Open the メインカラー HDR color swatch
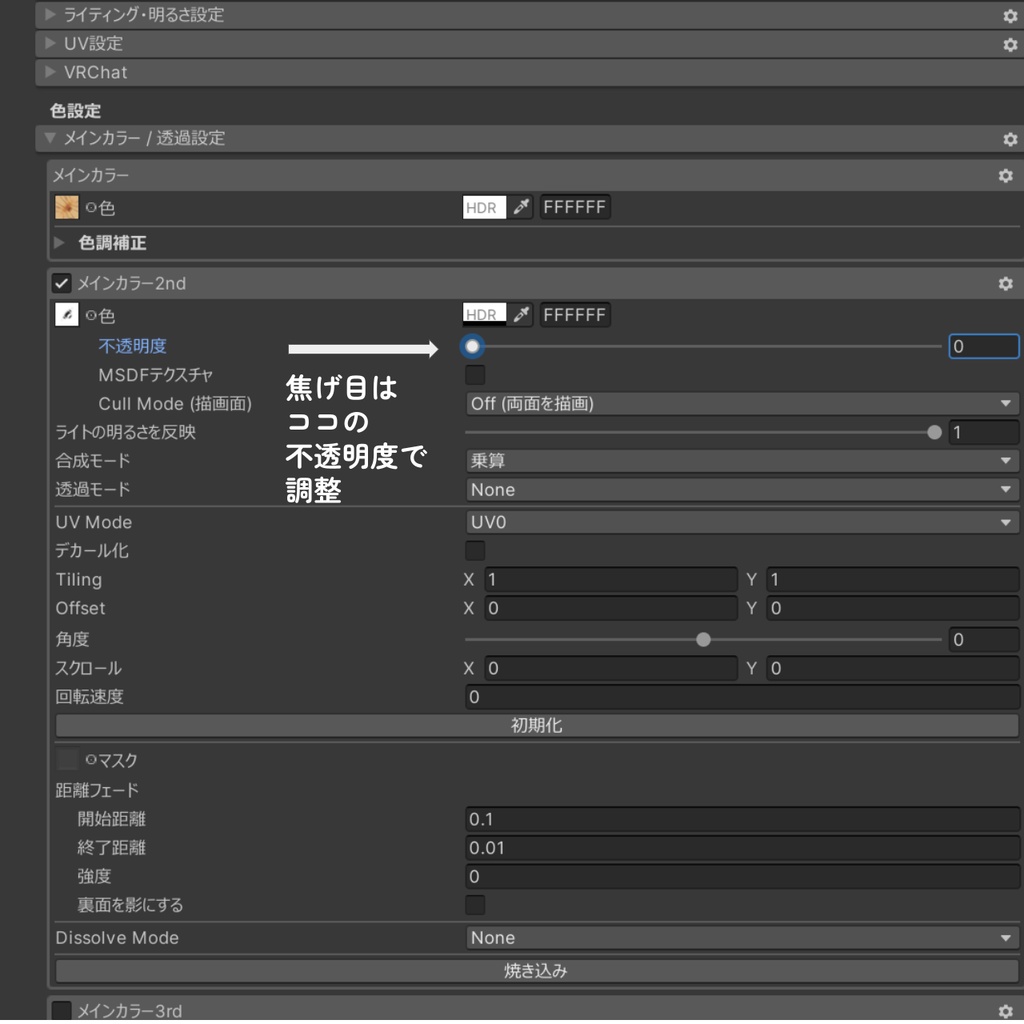 pos(484,208)
